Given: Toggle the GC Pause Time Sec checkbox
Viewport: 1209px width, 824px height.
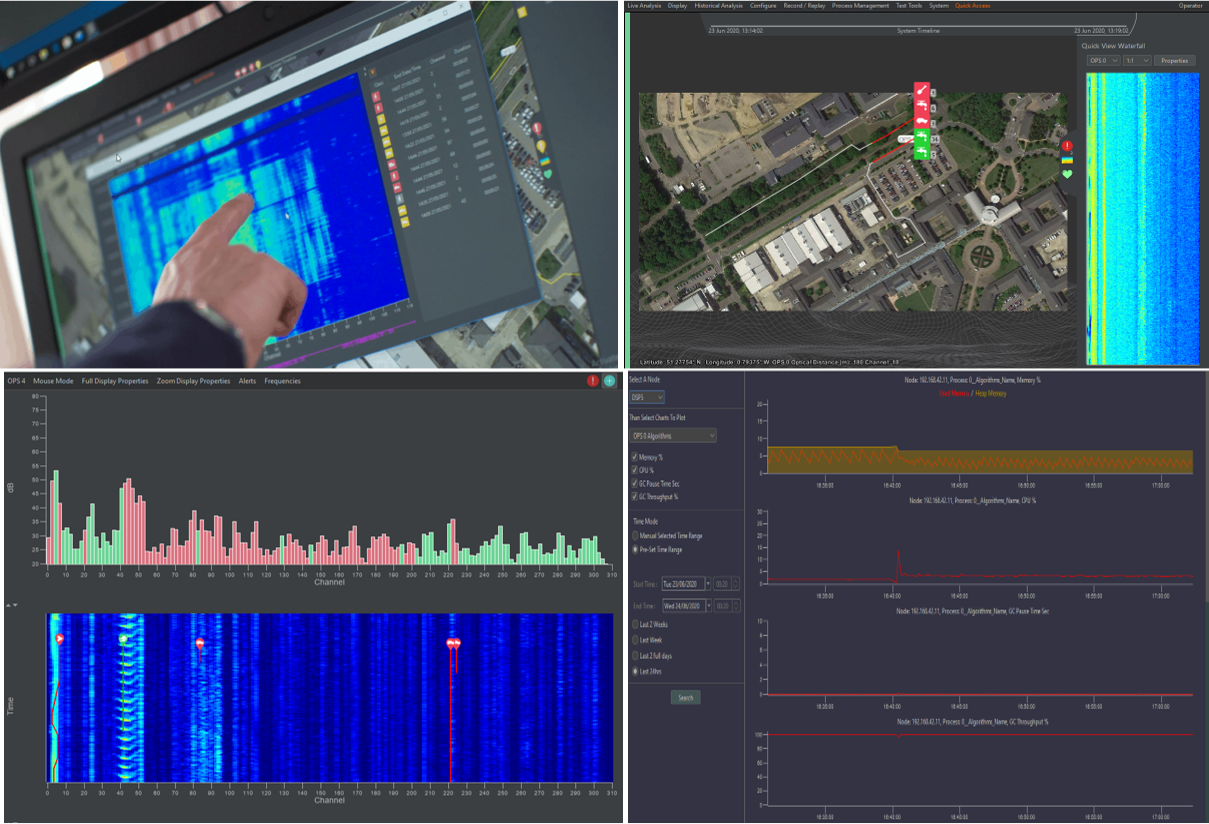Looking at the screenshot, I should (634, 483).
